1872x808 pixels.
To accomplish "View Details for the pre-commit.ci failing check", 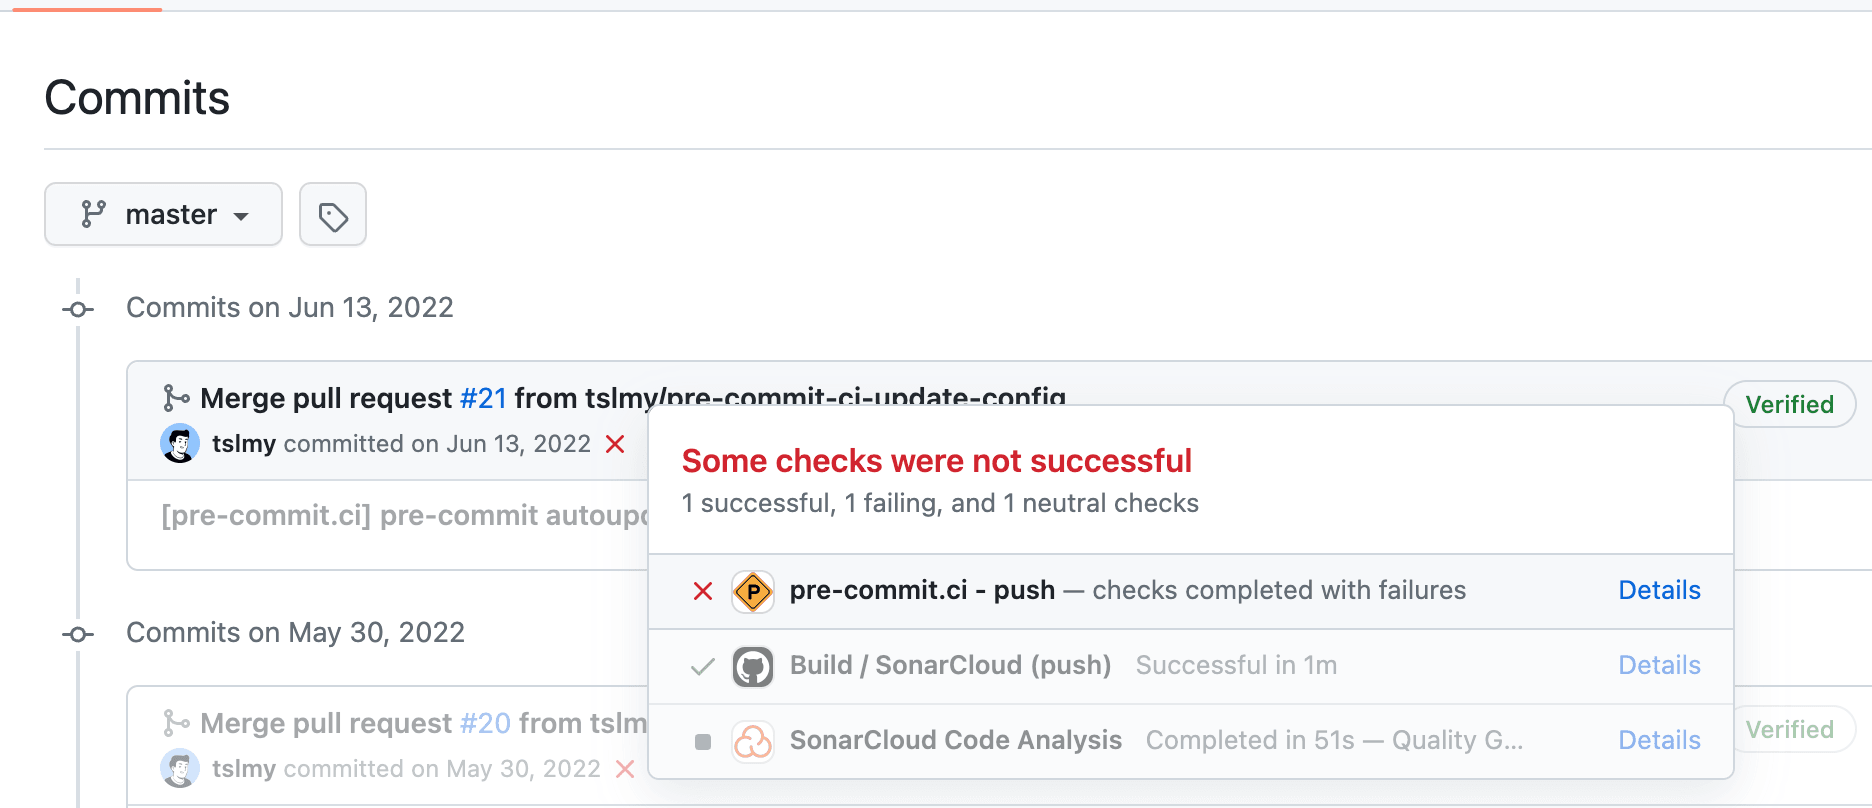I will (1659, 591).
